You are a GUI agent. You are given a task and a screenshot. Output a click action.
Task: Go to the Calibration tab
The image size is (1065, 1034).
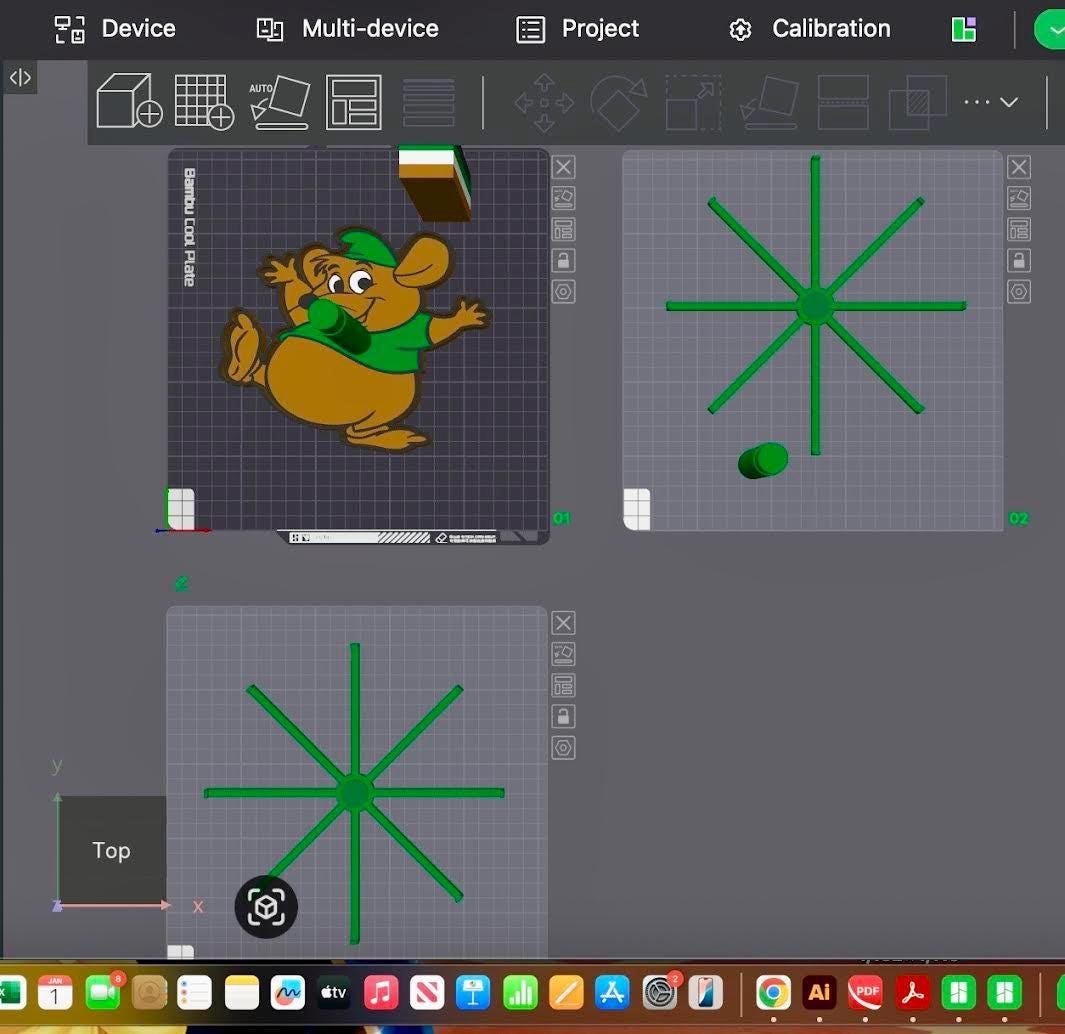(809, 29)
